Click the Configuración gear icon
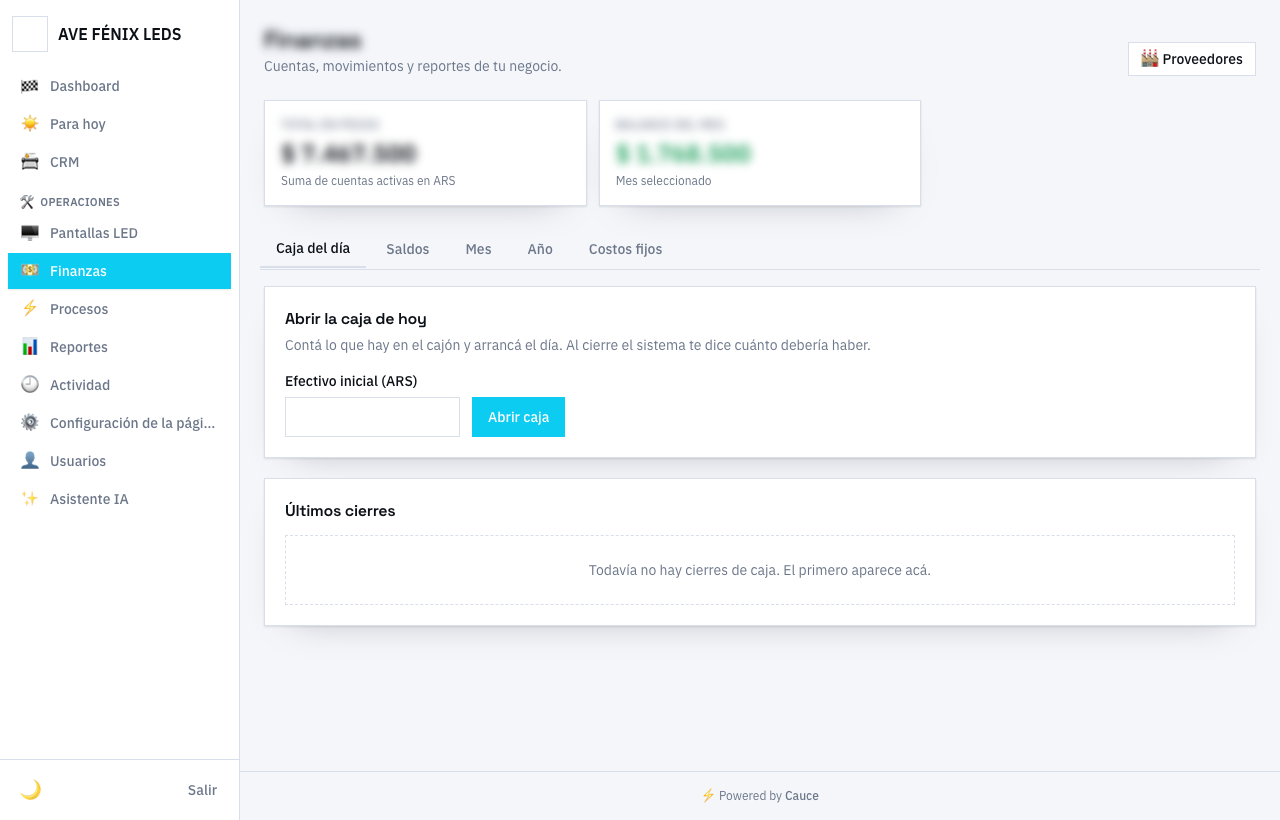This screenshot has width=1280, height=820. click(30, 423)
